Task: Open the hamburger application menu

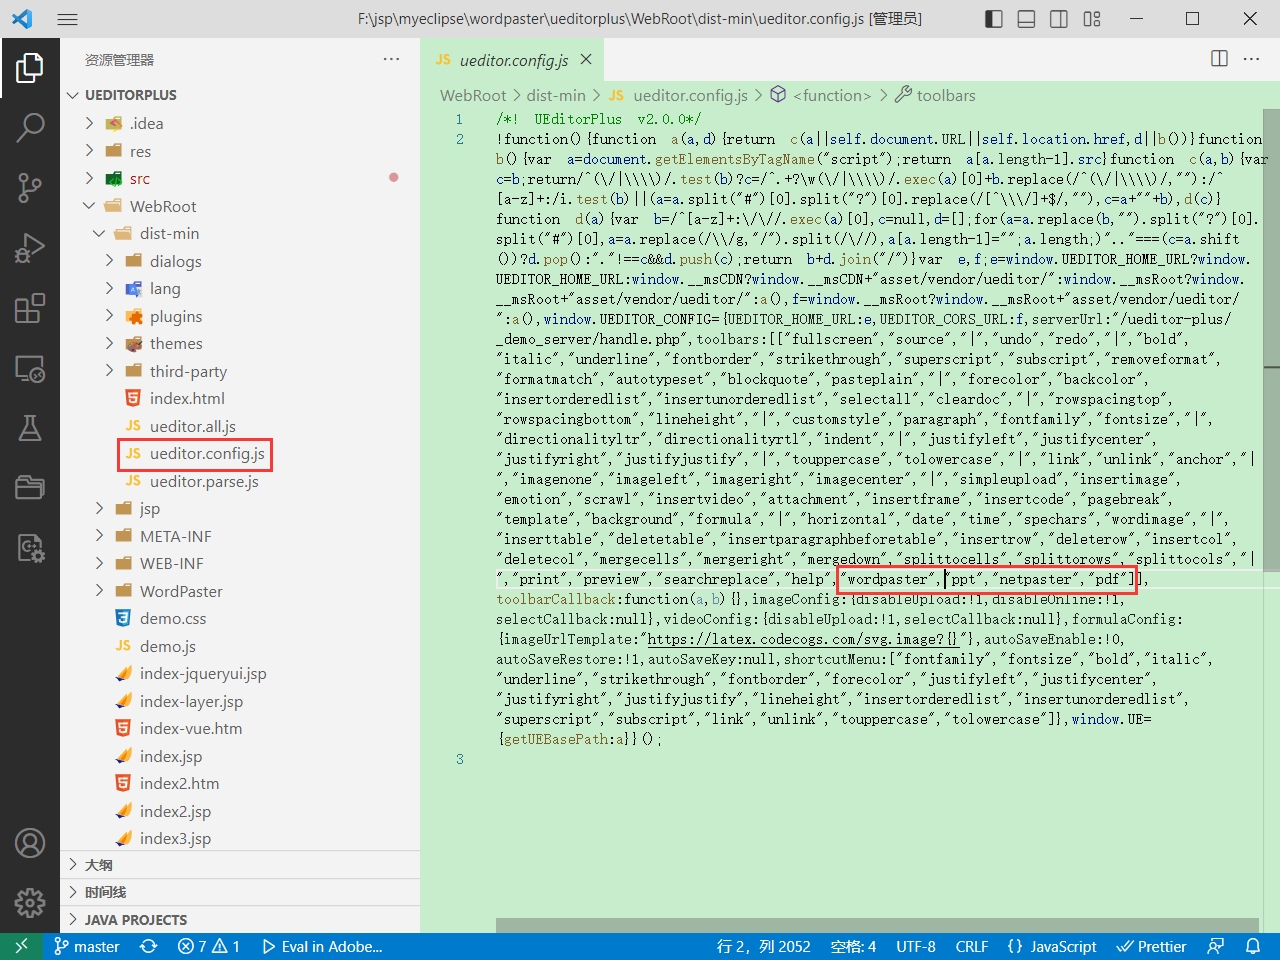Action: tap(67, 19)
